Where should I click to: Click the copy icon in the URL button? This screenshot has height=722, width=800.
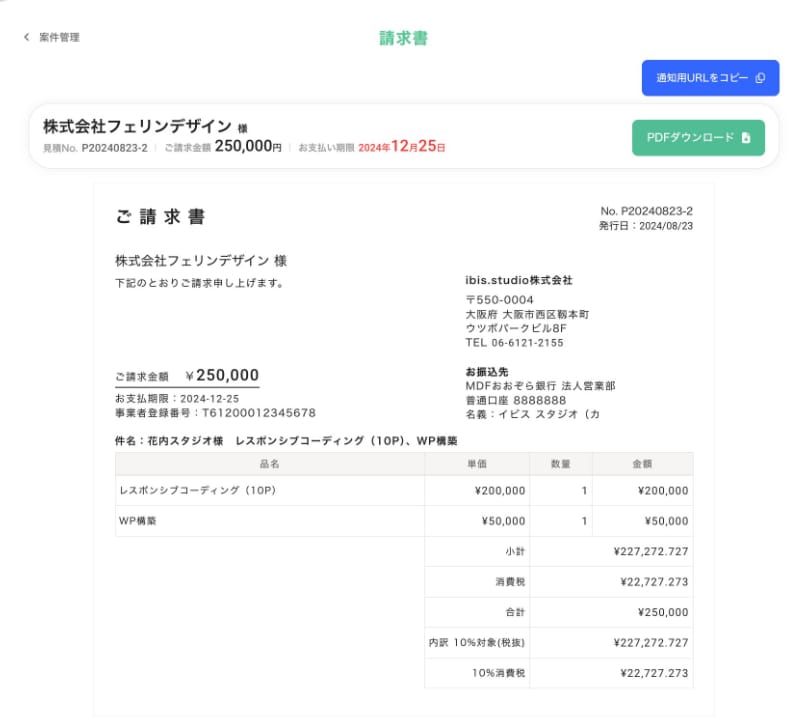[x=760, y=78]
